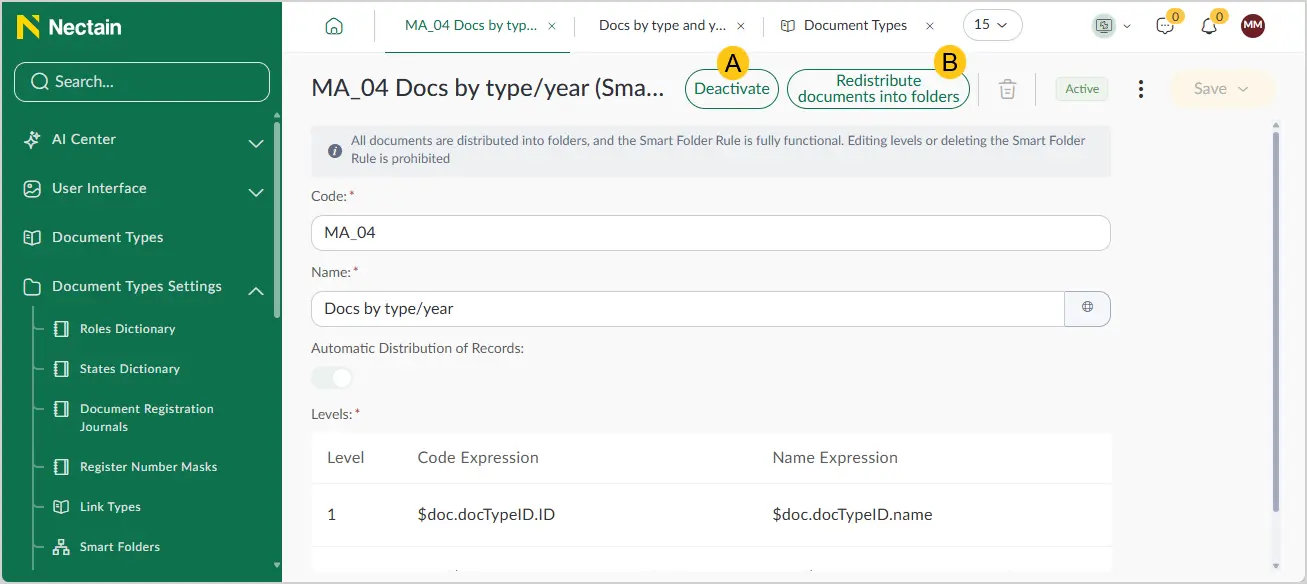This screenshot has height=584, width=1307.
Task: Click the screen mode icon in header
Action: [x=1103, y=26]
